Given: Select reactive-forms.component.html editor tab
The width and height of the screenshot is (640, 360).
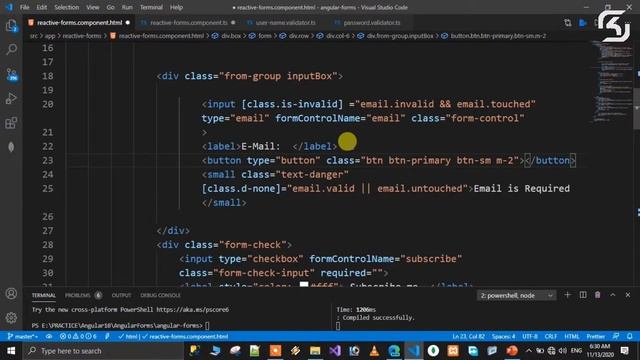Looking at the screenshot, I should click(x=80, y=23).
